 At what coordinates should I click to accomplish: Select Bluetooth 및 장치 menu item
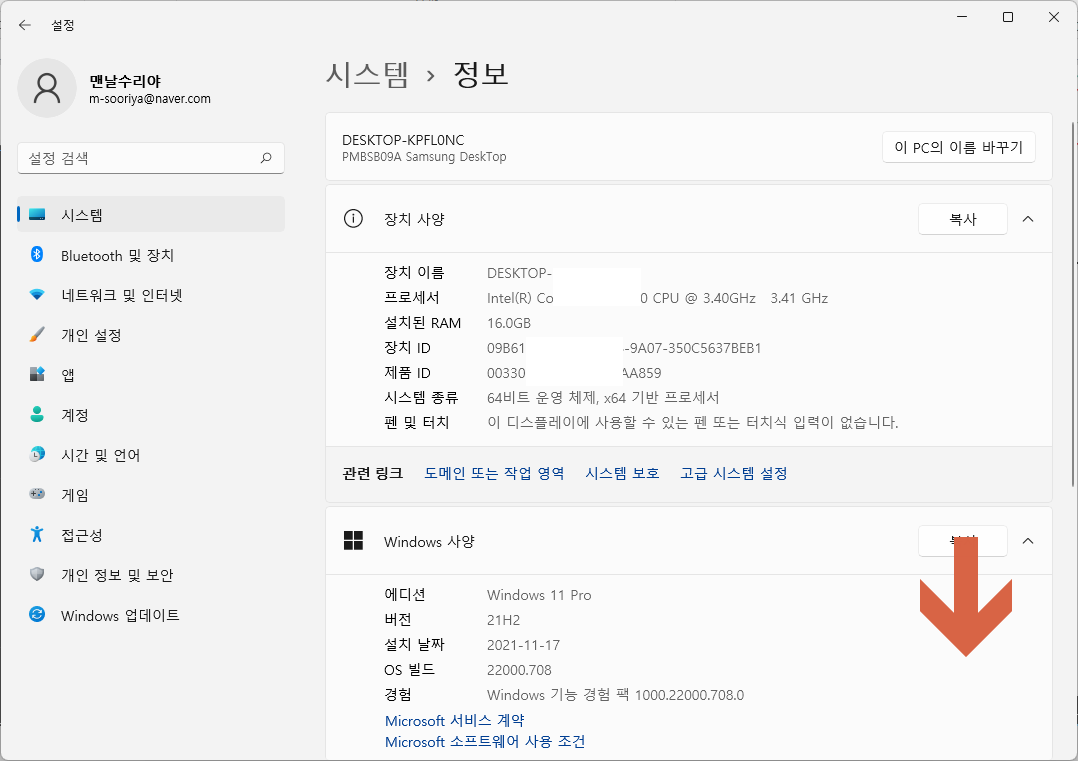pyautogui.click(x=151, y=255)
